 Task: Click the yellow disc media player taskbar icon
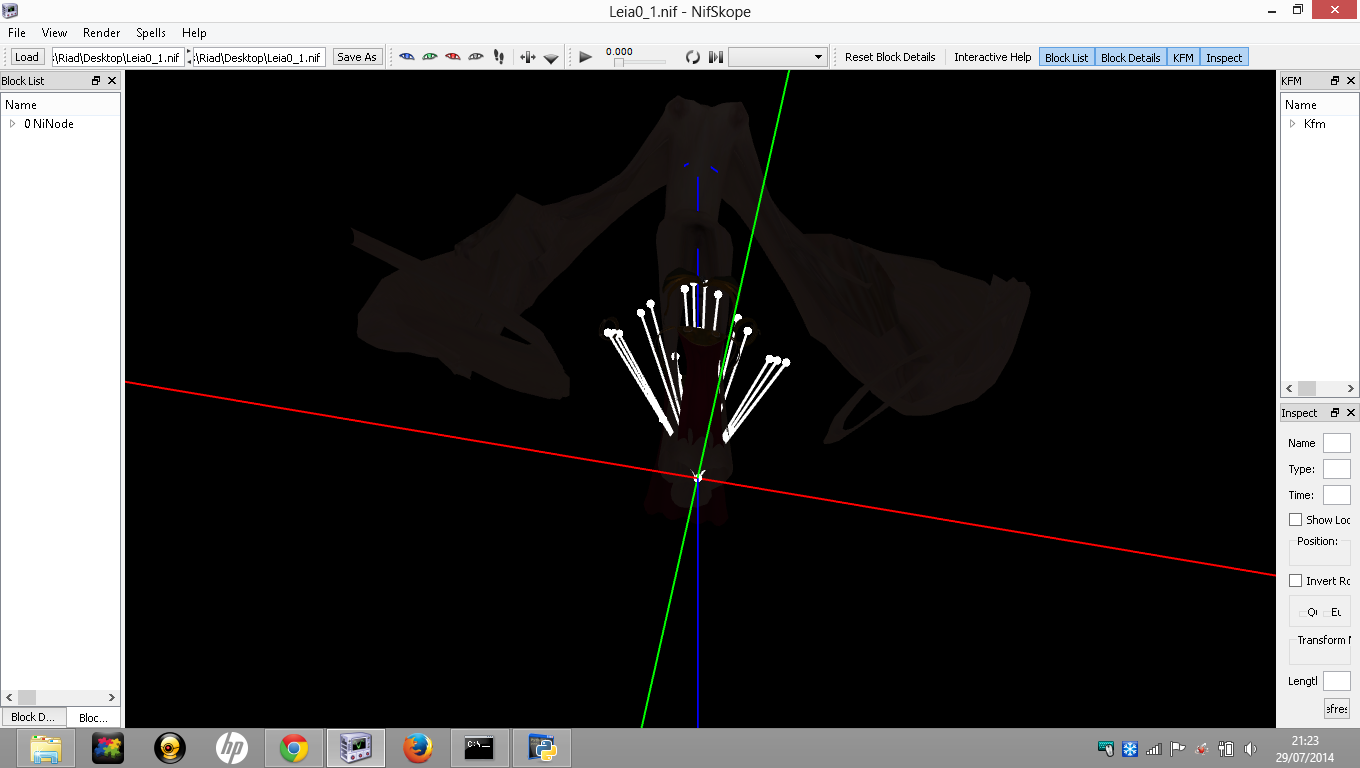(x=170, y=748)
